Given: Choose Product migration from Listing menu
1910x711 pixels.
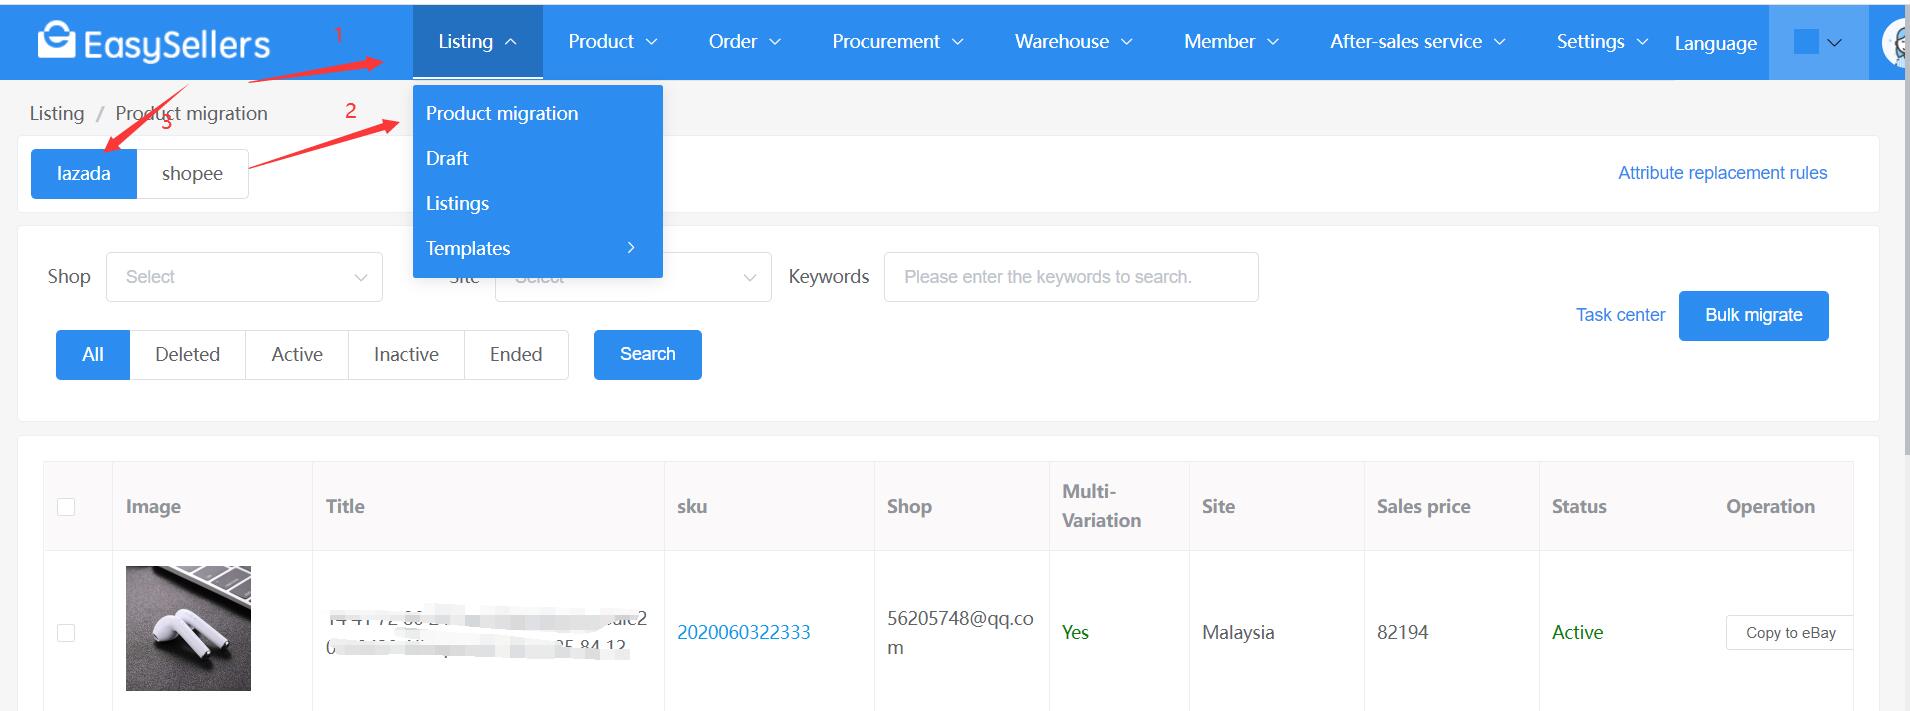Looking at the screenshot, I should [x=502, y=113].
